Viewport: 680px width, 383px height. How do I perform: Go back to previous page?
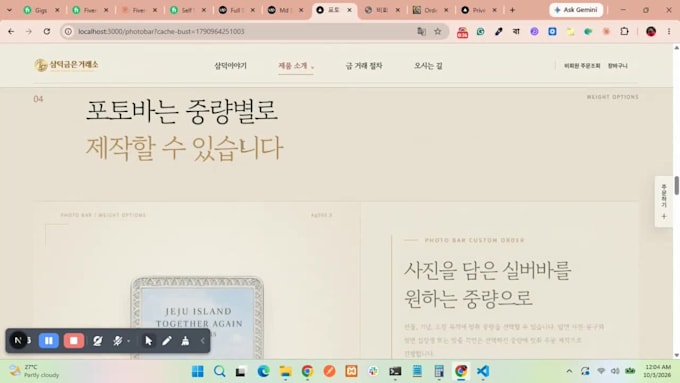pyautogui.click(x=11, y=31)
